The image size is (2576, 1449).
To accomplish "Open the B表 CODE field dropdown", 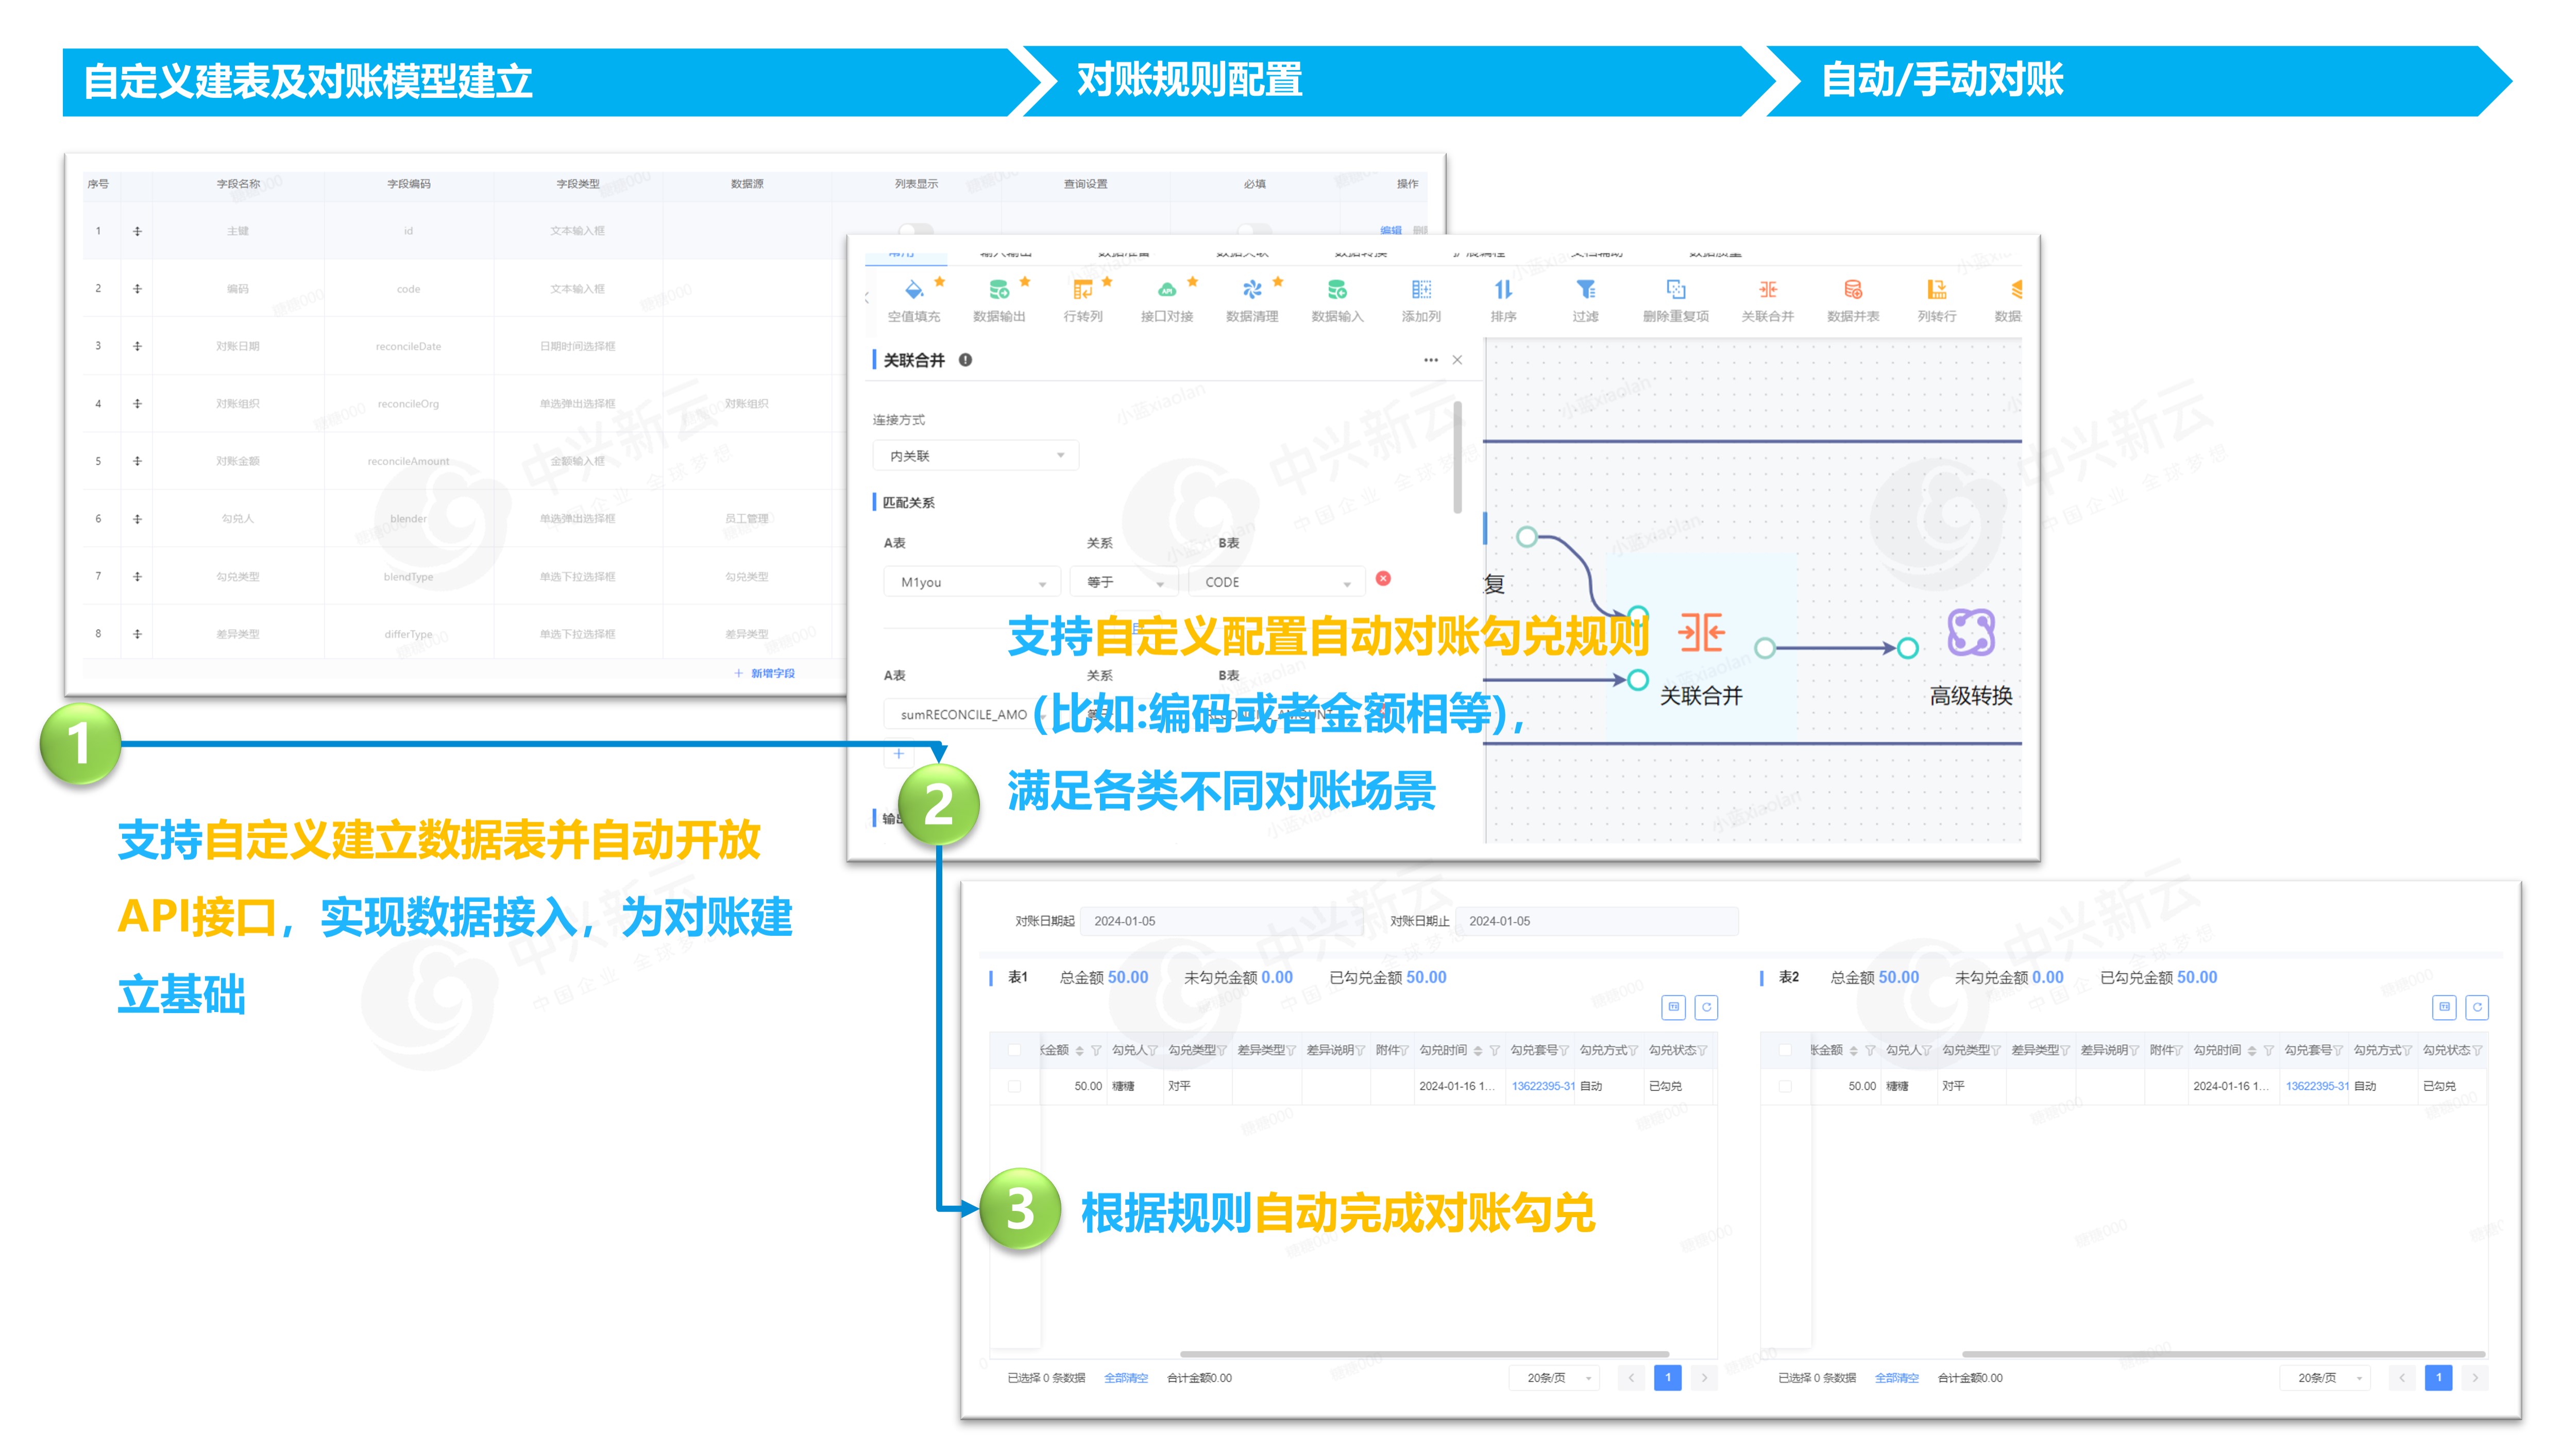I will [1276, 582].
